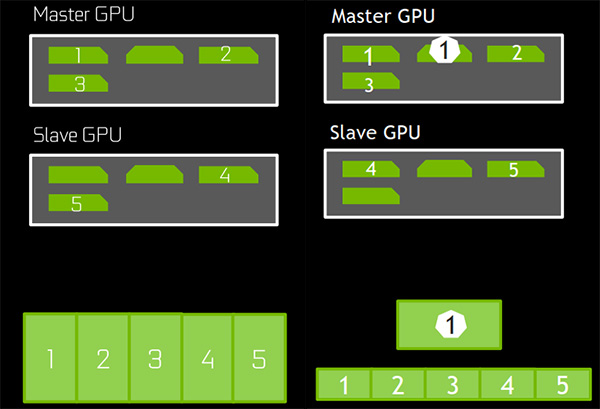Click block 2 in left Master GPU

pyautogui.click(x=228, y=55)
